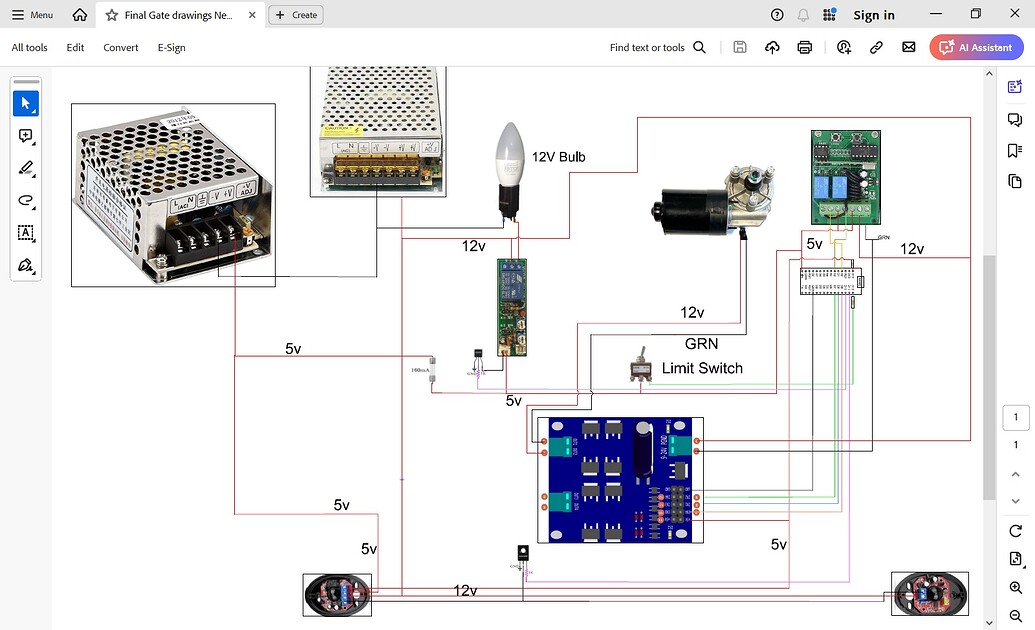Select the Add text tool
Image resolution: width=1035 pixels, height=630 pixels.
point(25,233)
